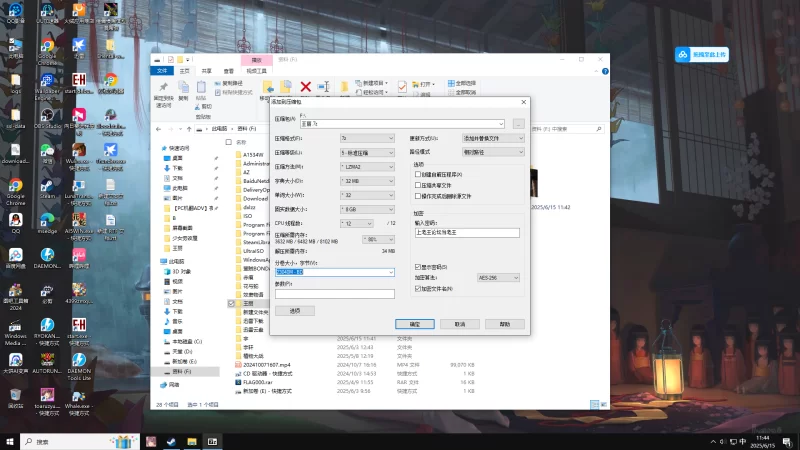The height and width of the screenshot is (450, 800).
Task: Click the Explorer Help question mark icon
Action: (x=605, y=71)
